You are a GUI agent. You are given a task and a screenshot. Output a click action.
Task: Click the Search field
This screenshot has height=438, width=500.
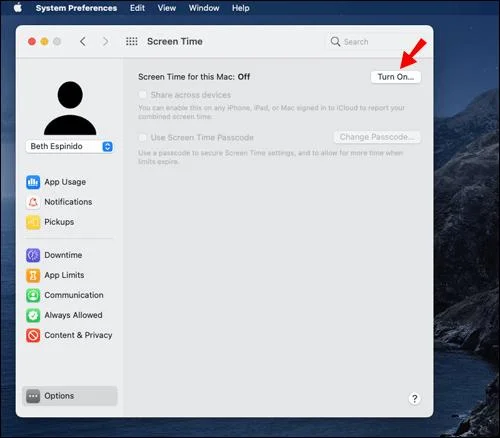tap(376, 42)
